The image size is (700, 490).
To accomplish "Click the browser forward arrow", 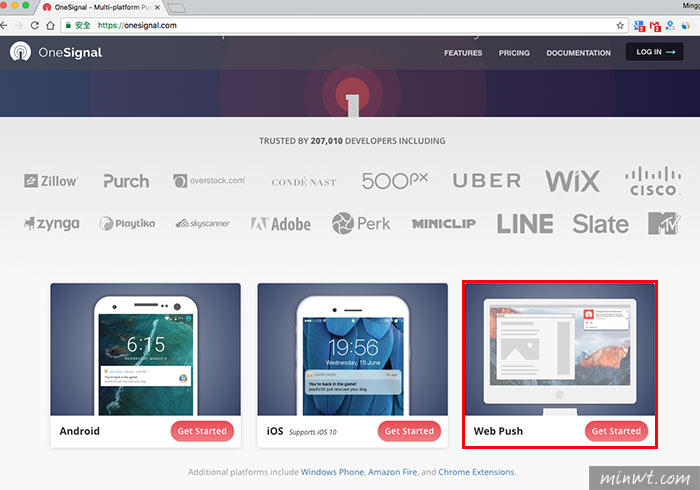I will pos(19,25).
